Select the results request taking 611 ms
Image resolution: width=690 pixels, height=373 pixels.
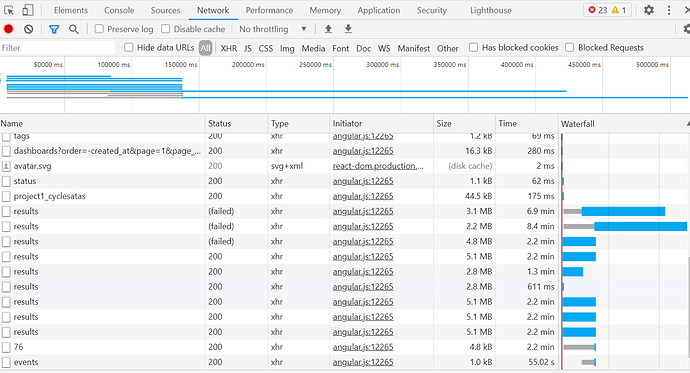(x=345, y=287)
